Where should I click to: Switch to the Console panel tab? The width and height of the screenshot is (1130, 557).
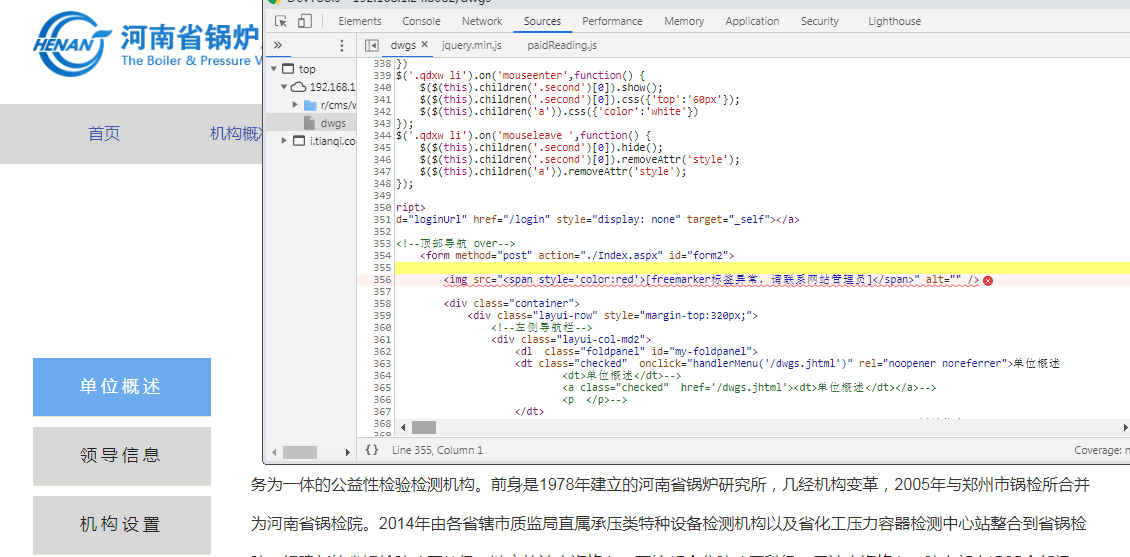point(421,21)
